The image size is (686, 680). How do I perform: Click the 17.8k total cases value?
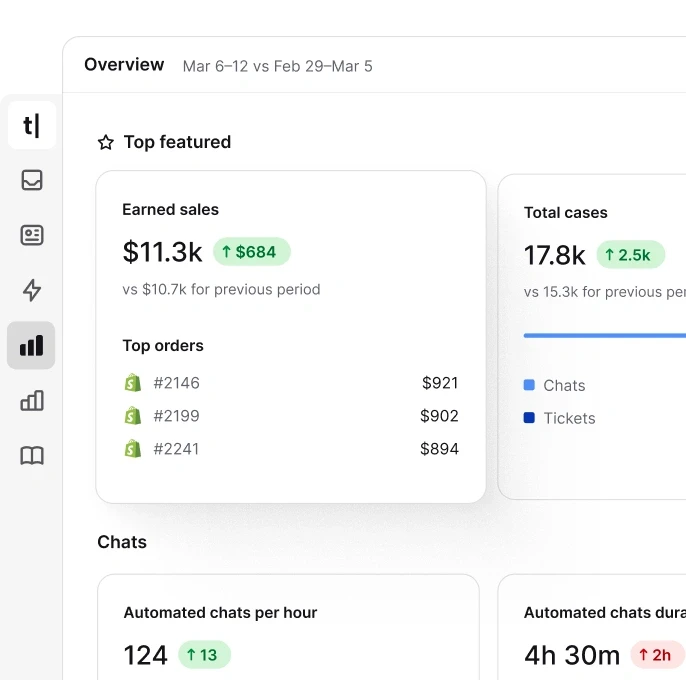554,255
